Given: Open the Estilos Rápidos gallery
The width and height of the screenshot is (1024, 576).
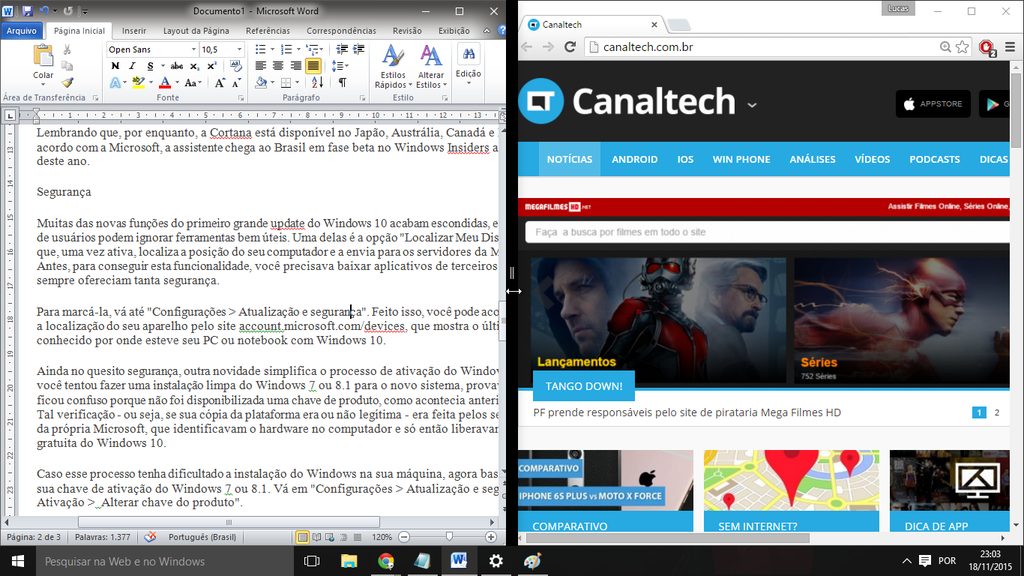Looking at the screenshot, I should (x=392, y=67).
